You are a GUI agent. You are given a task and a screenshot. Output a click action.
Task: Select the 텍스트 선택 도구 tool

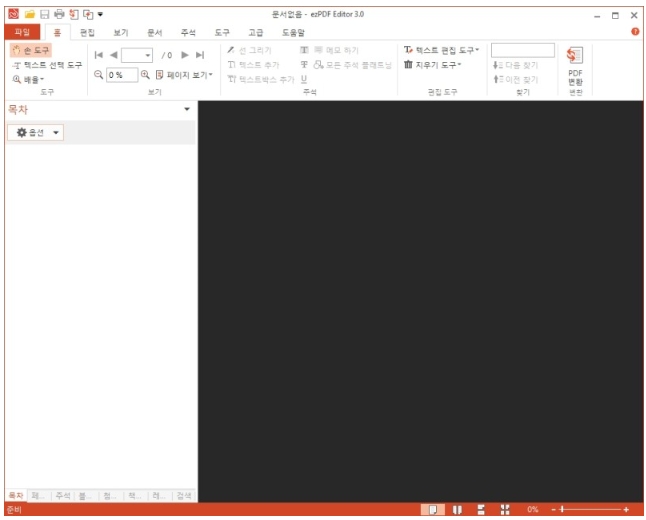pos(47,65)
